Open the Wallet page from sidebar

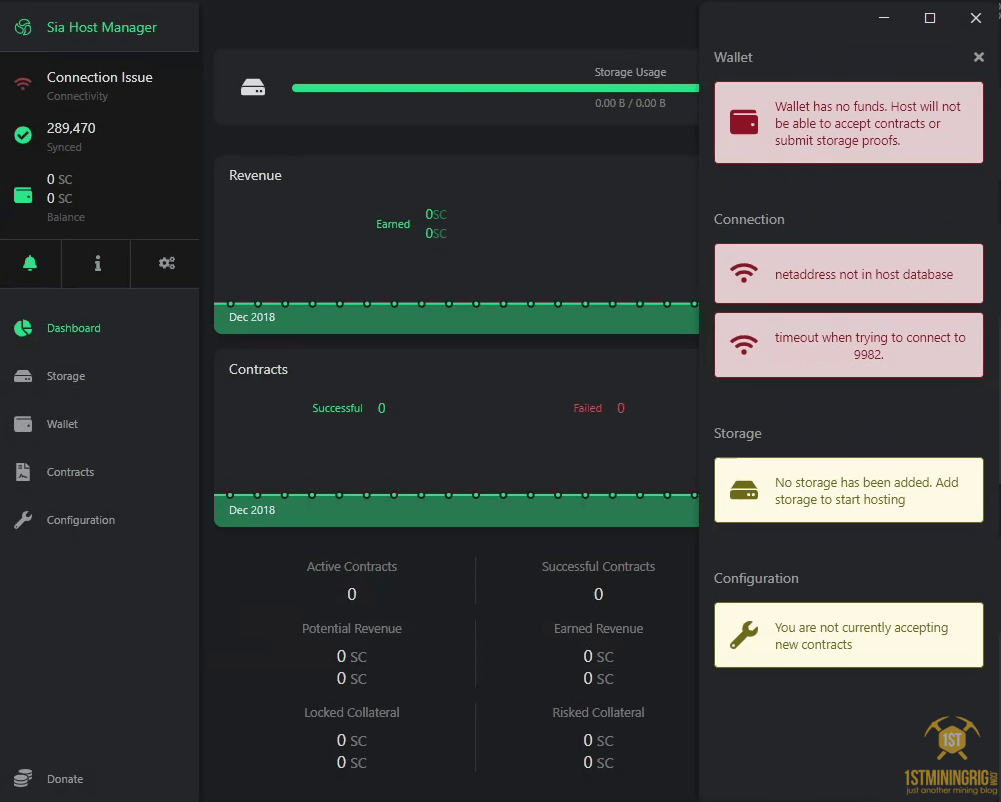62,424
